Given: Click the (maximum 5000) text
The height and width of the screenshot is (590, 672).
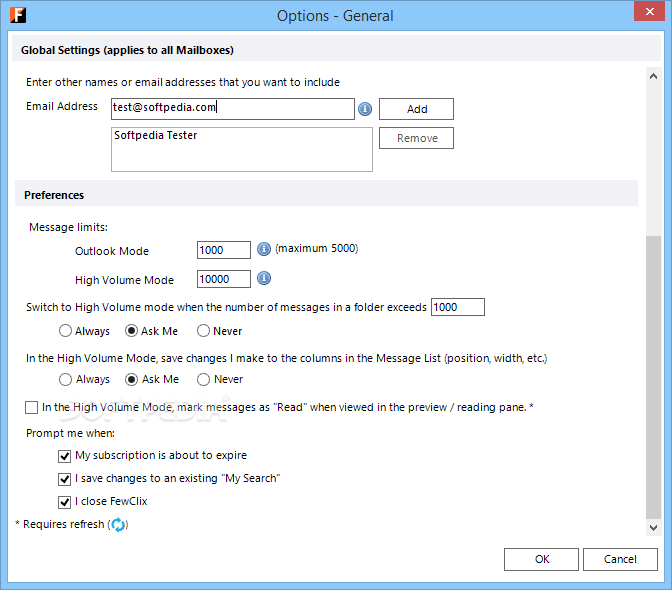Looking at the screenshot, I should pos(317,249).
